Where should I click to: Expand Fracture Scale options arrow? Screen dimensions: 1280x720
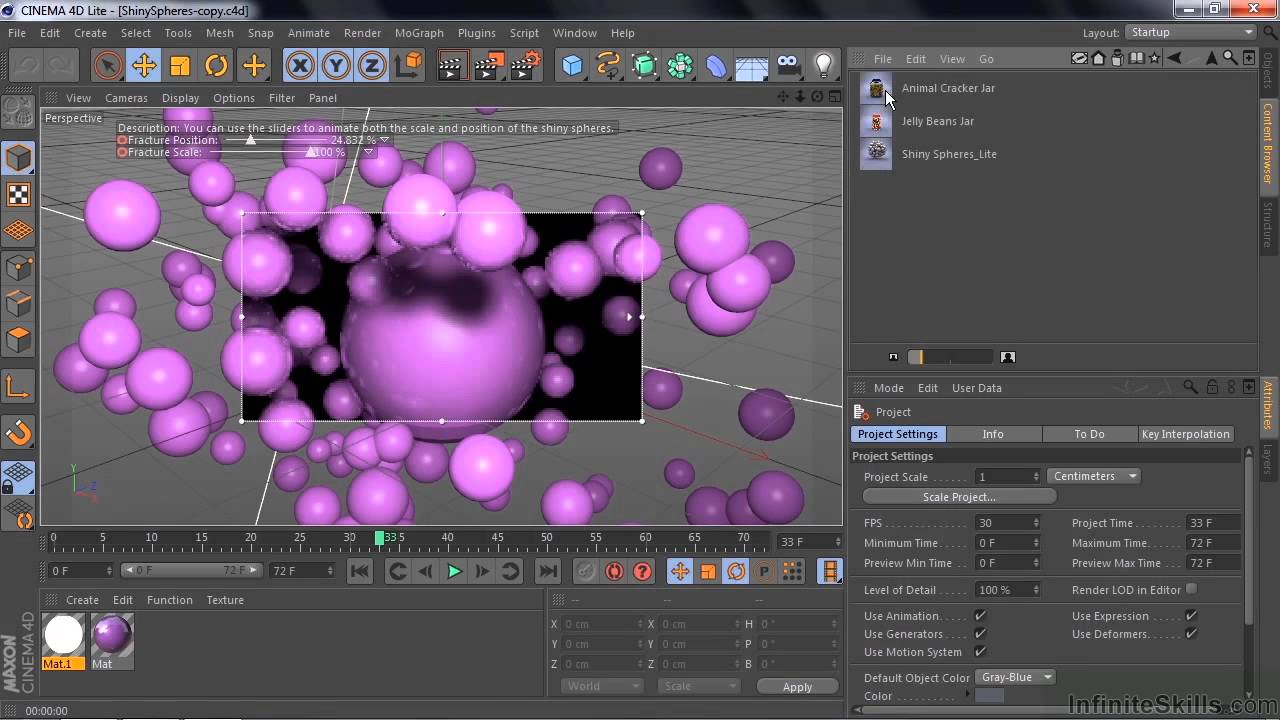368,152
